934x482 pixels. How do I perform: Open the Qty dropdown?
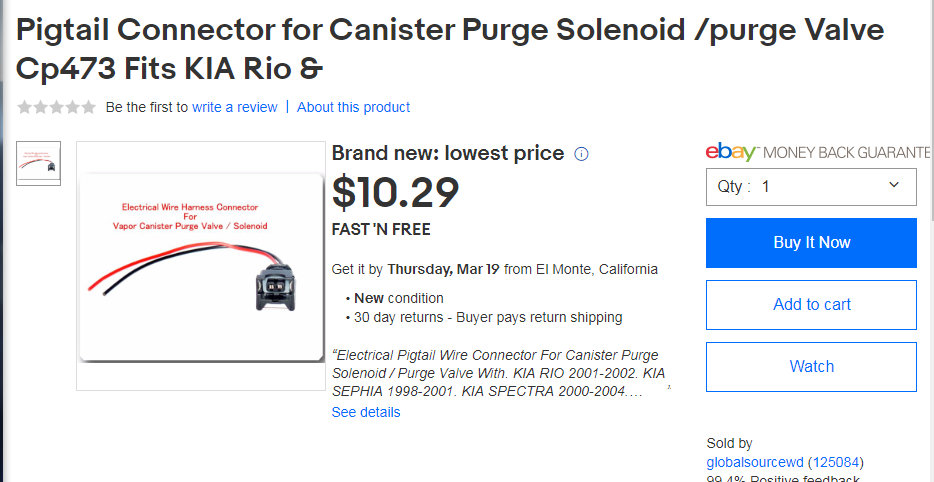point(811,186)
